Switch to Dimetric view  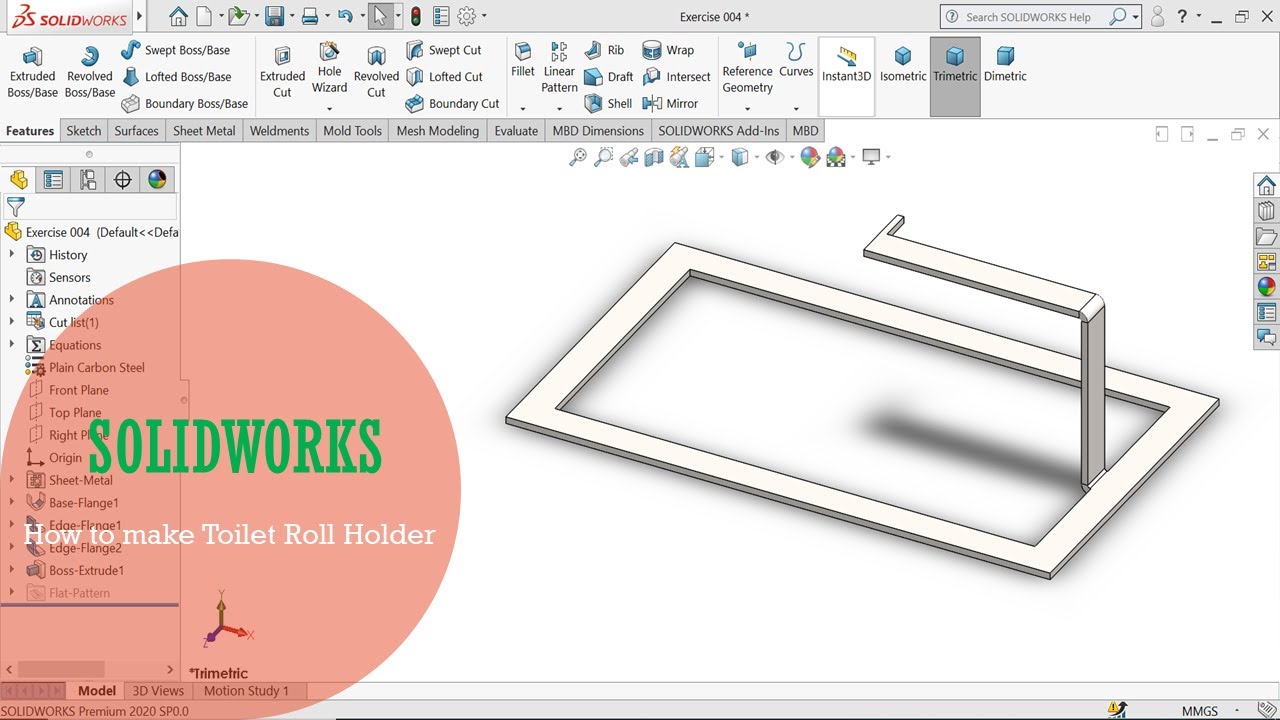click(x=1005, y=63)
